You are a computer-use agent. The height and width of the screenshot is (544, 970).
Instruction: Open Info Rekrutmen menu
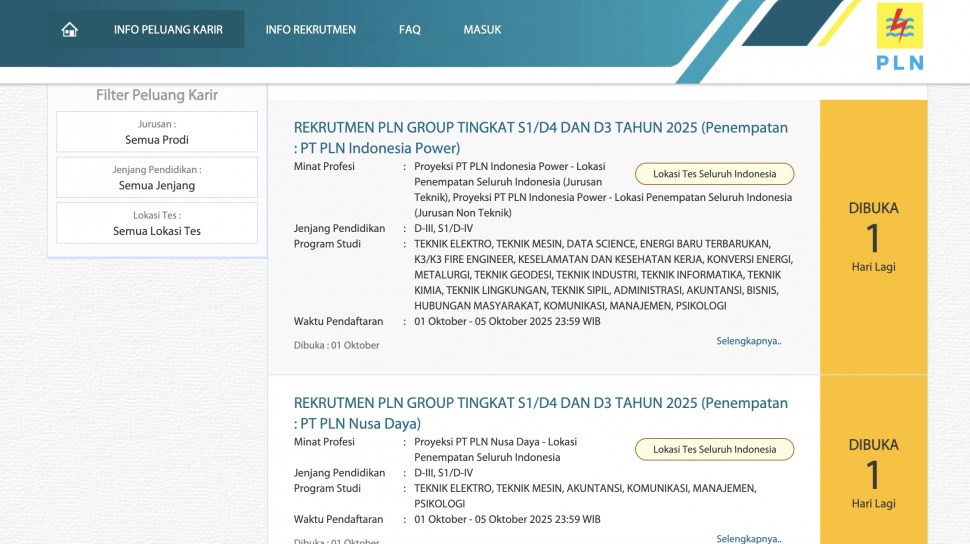click(x=311, y=30)
